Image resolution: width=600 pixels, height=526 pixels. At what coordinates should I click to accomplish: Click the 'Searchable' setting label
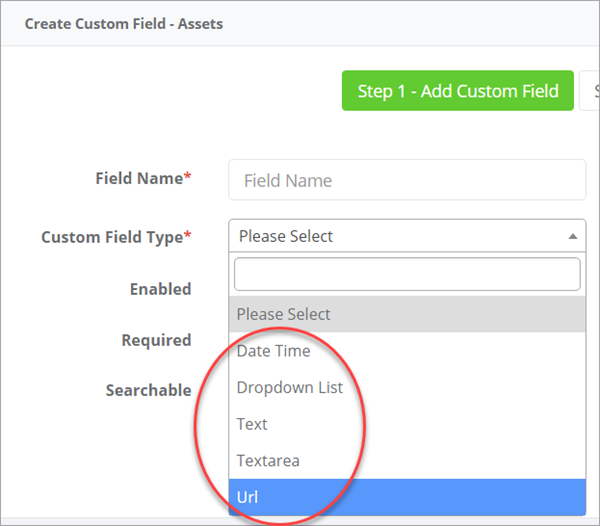[148, 390]
